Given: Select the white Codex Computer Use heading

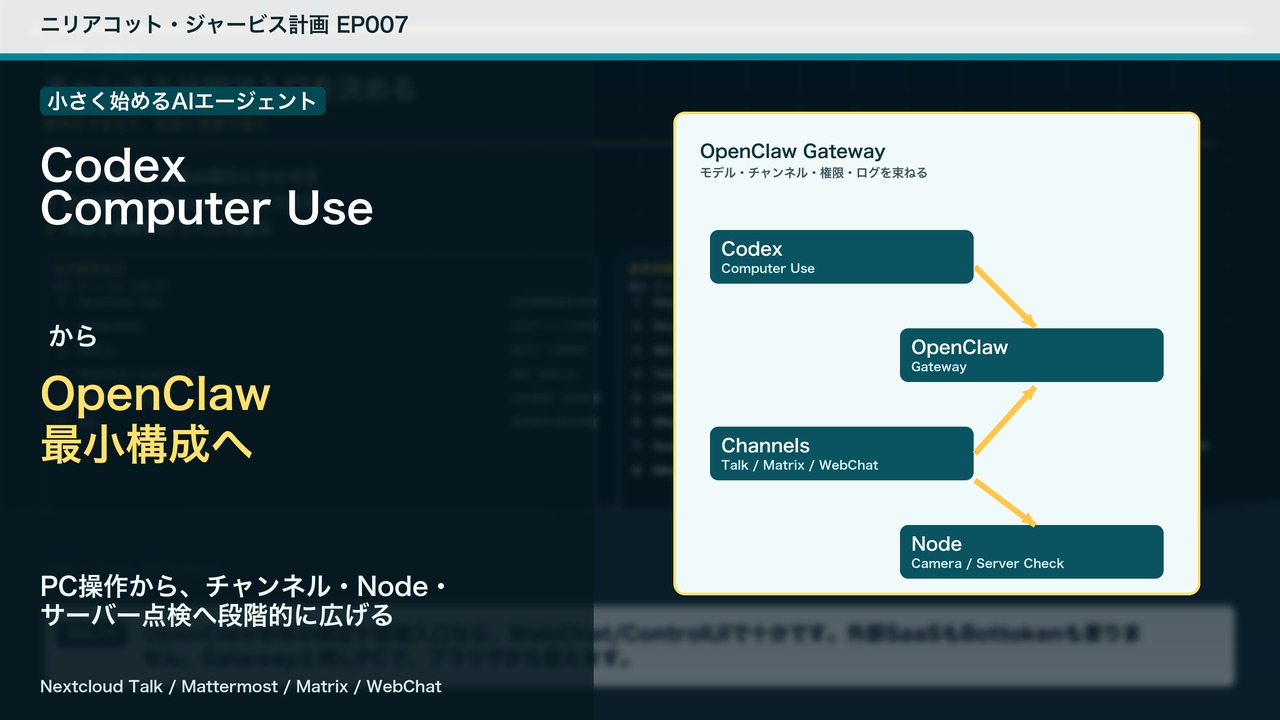Looking at the screenshot, I should coord(207,188).
